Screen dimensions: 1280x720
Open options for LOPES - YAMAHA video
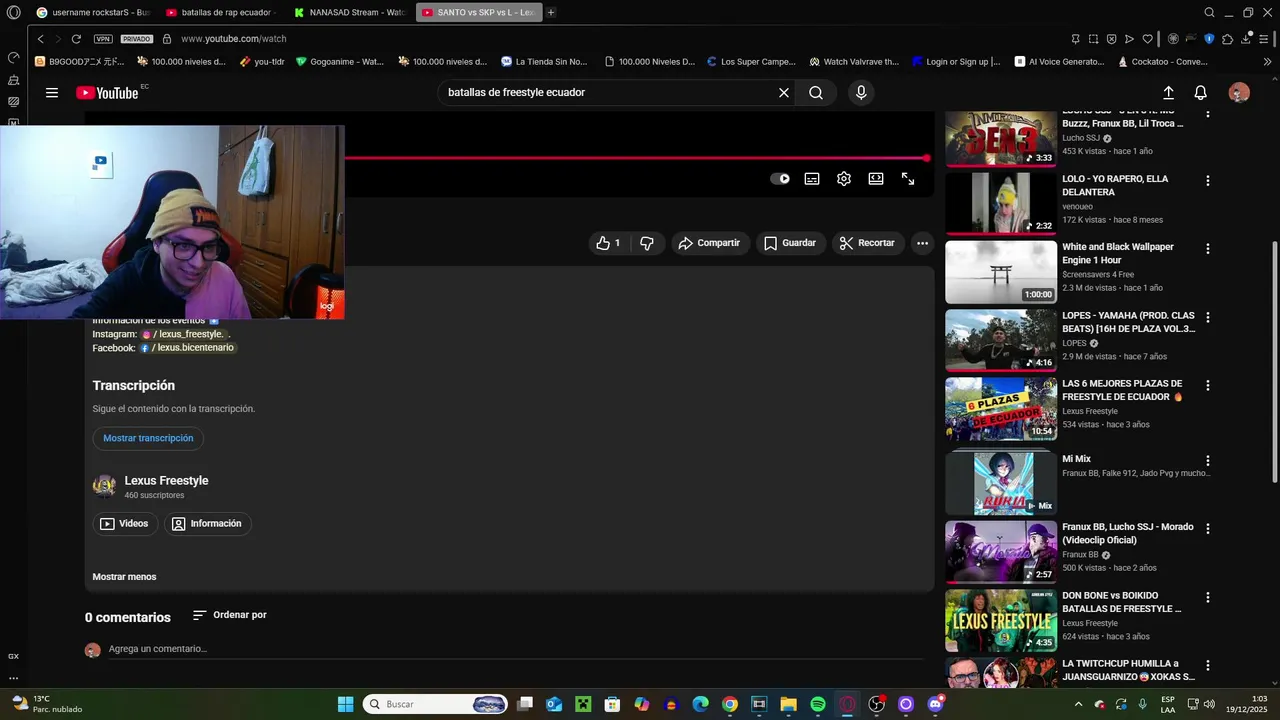click(x=1208, y=317)
